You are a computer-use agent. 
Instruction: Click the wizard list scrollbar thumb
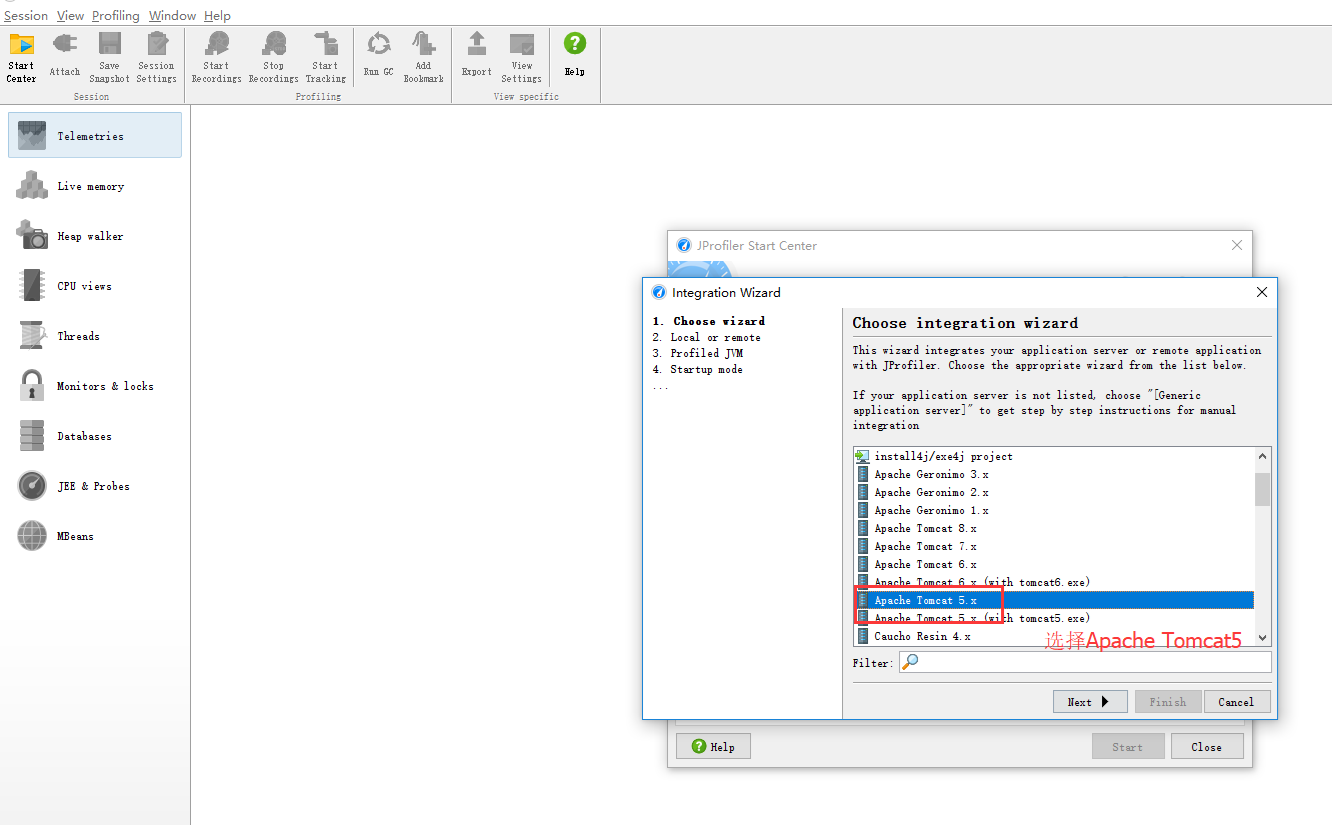click(1263, 489)
